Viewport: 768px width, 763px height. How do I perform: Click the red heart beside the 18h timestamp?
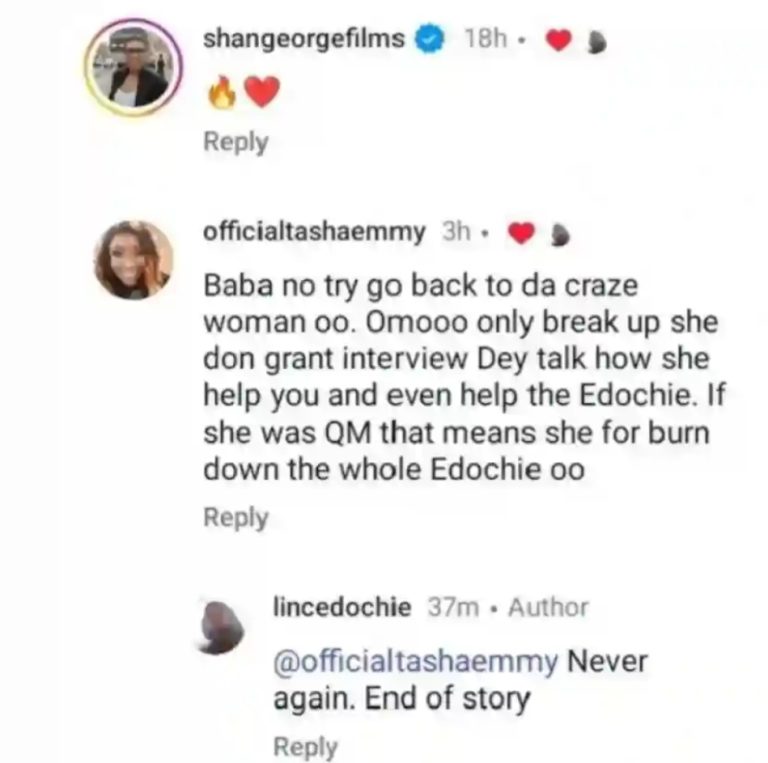[558, 41]
